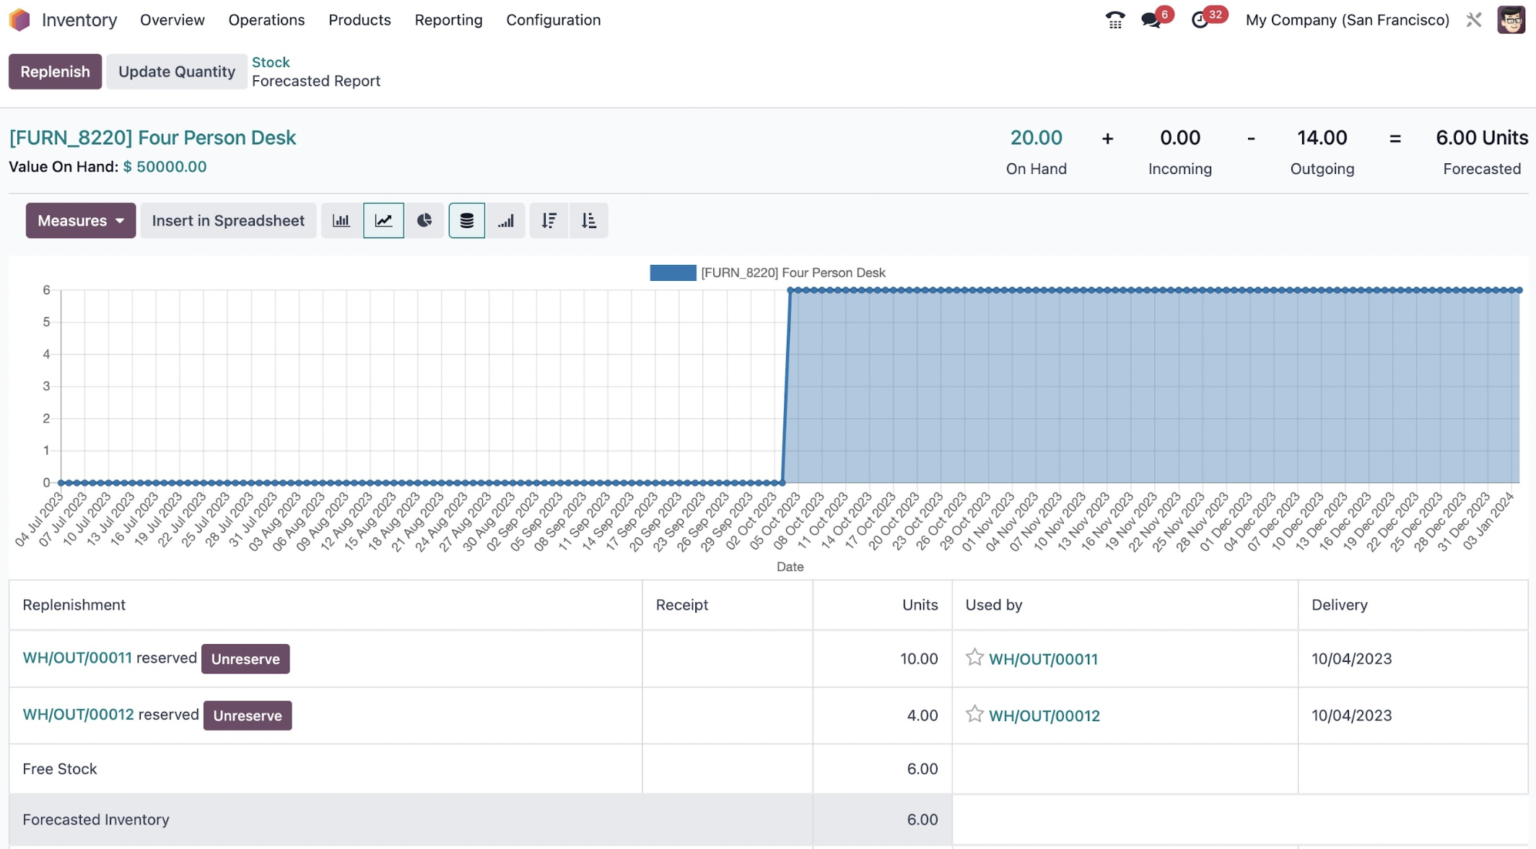This screenshot has width=1536, height=849.
Task: Open the phone dialer icon
Action: pyautogui.click(x=1115, y=19)
